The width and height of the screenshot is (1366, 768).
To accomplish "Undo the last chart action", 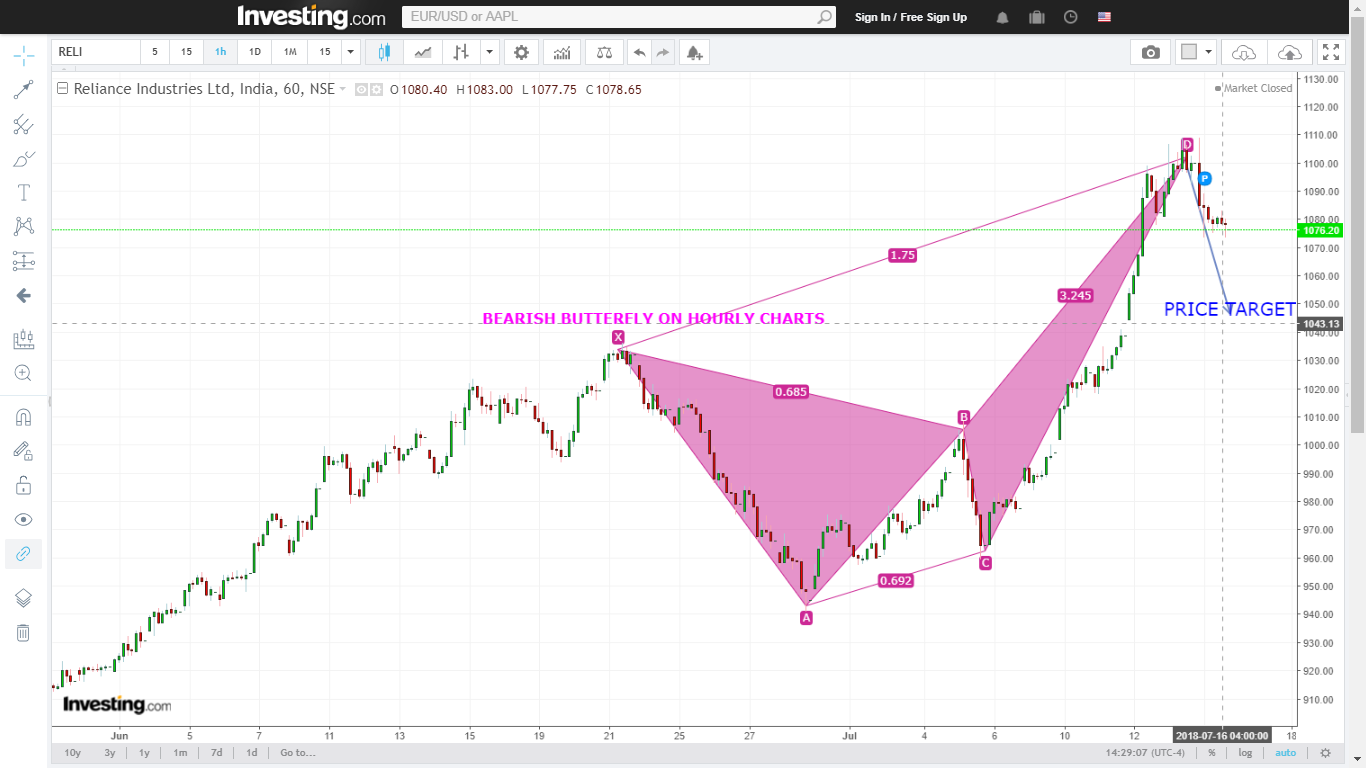I will click(639, 52).
